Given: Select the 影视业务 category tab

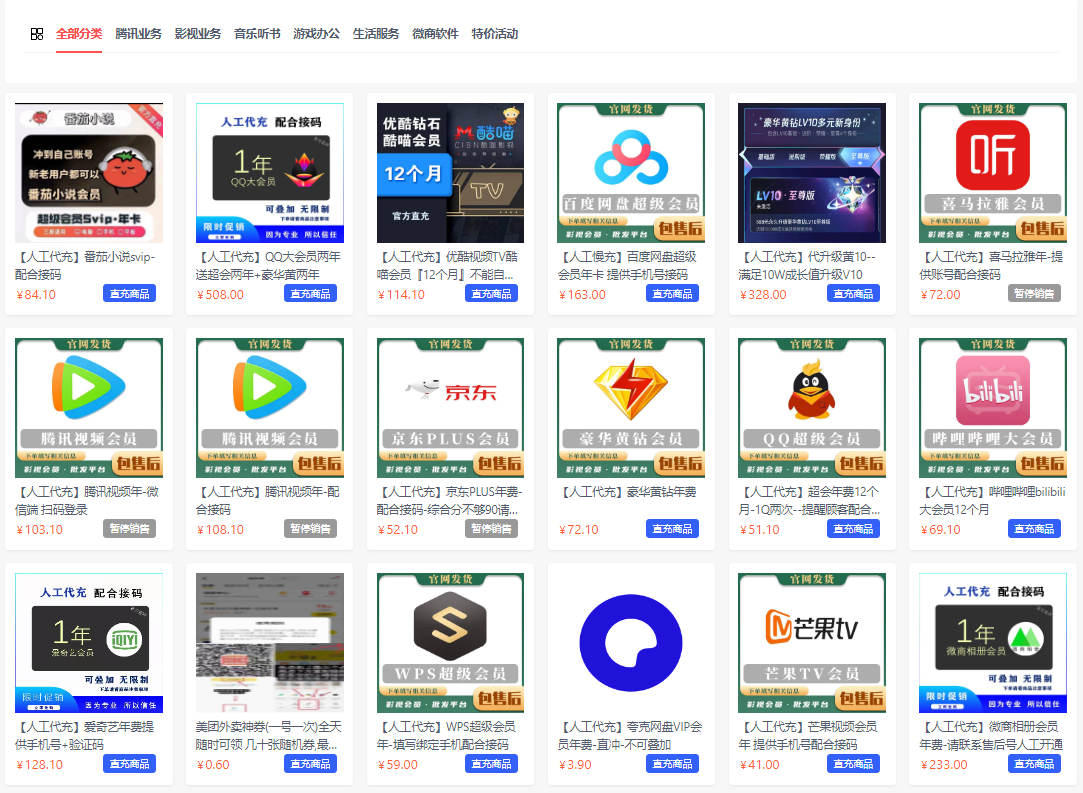Looking at the screenshot, I should (197, 34).
